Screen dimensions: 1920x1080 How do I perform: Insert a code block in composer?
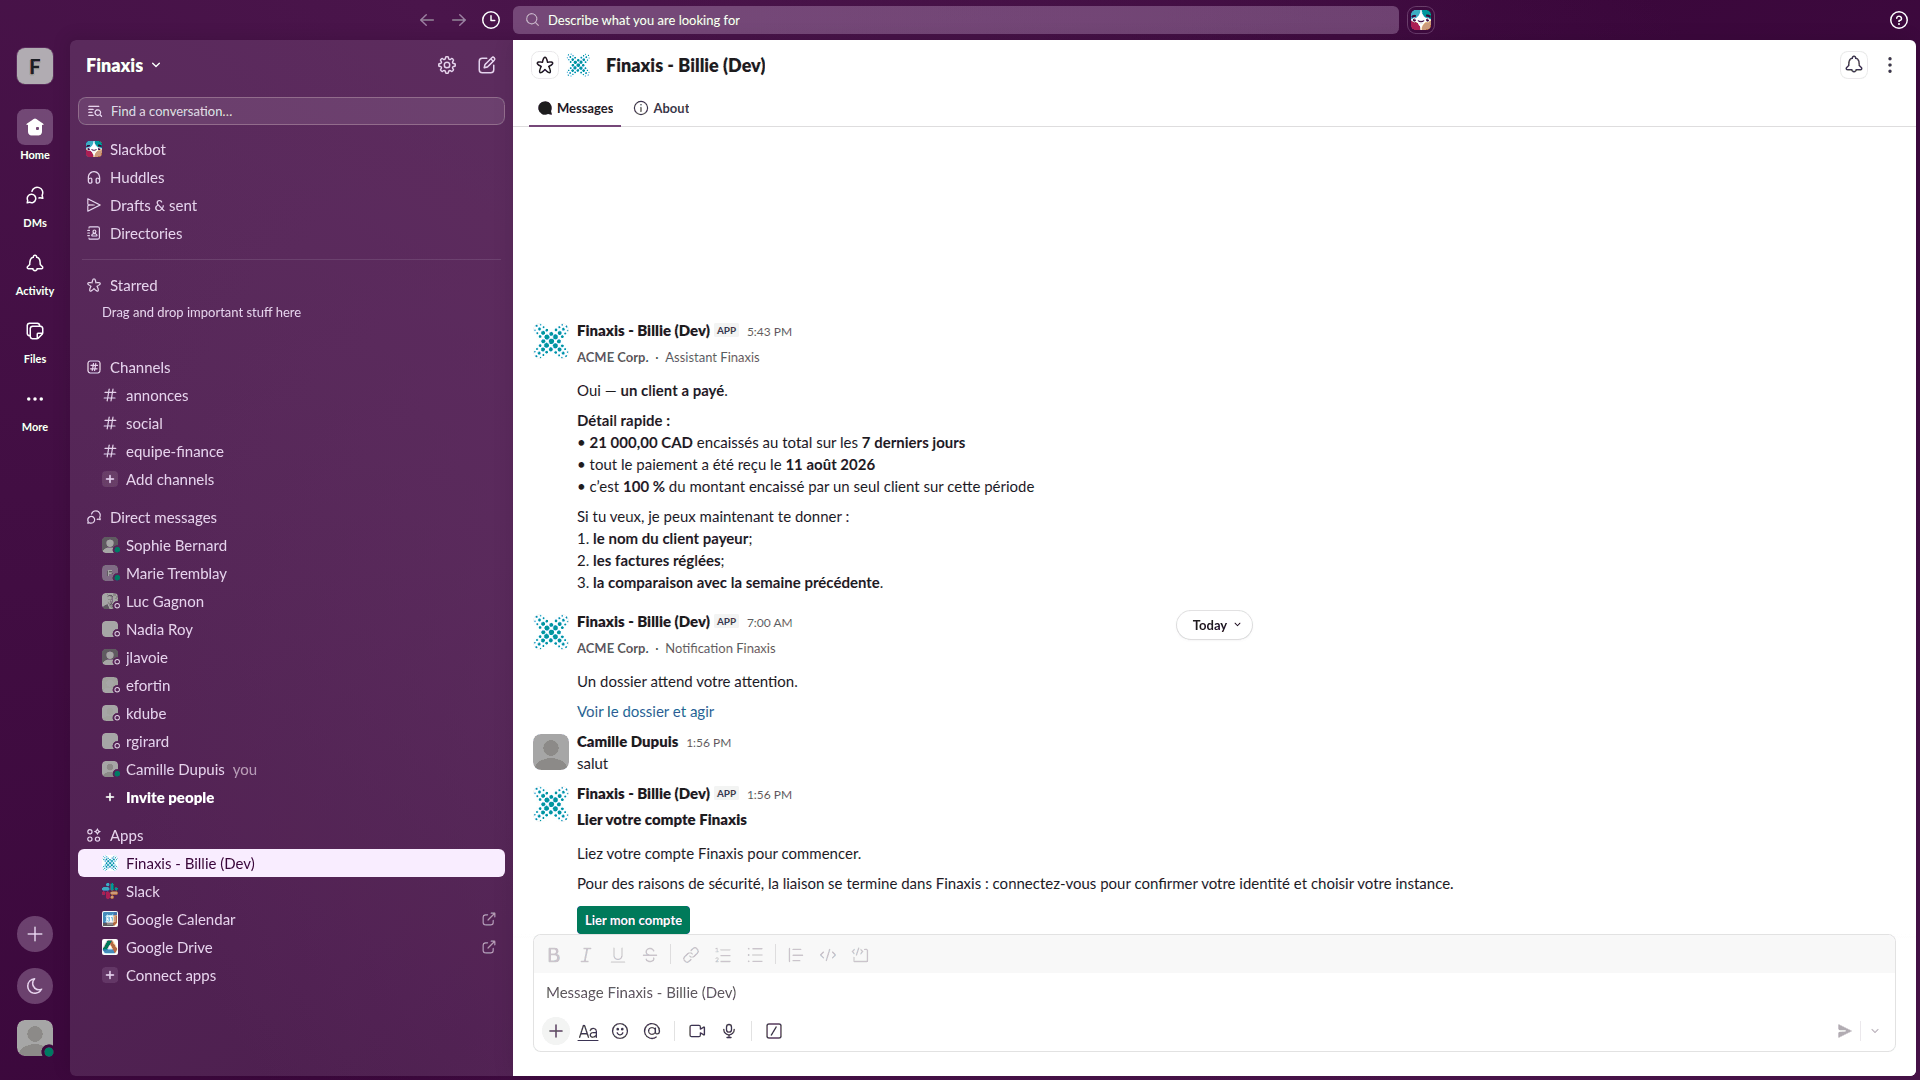coord(860,955)
